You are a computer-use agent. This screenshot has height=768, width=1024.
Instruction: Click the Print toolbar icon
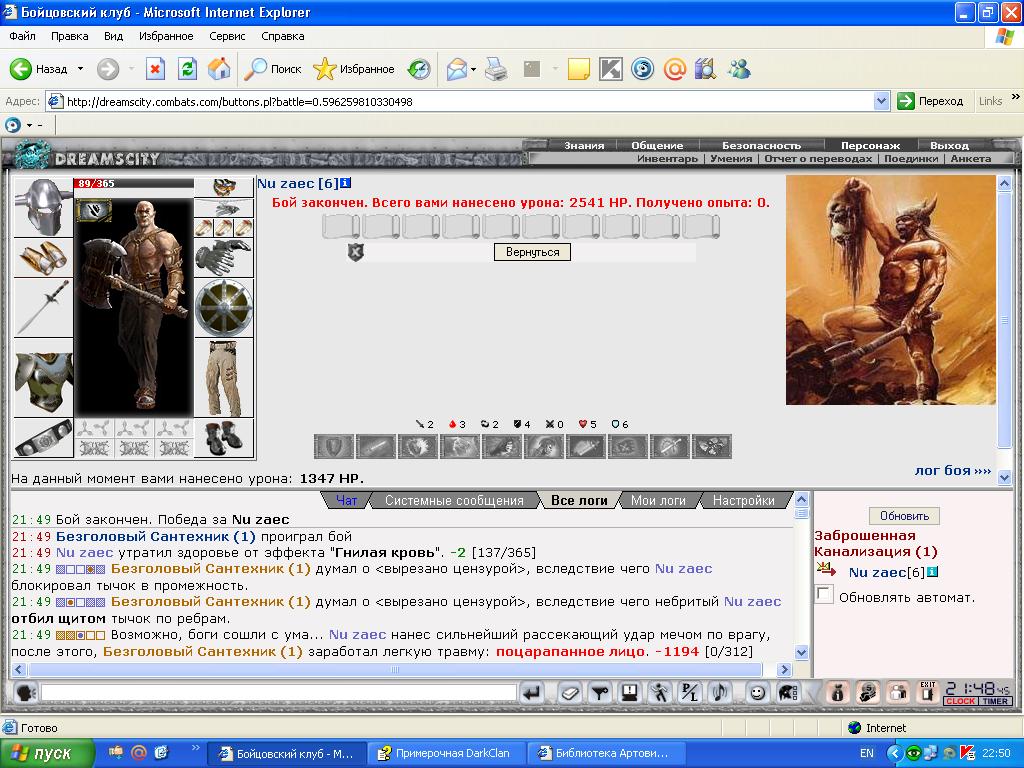pyautogui.click(x=496, y=69)
